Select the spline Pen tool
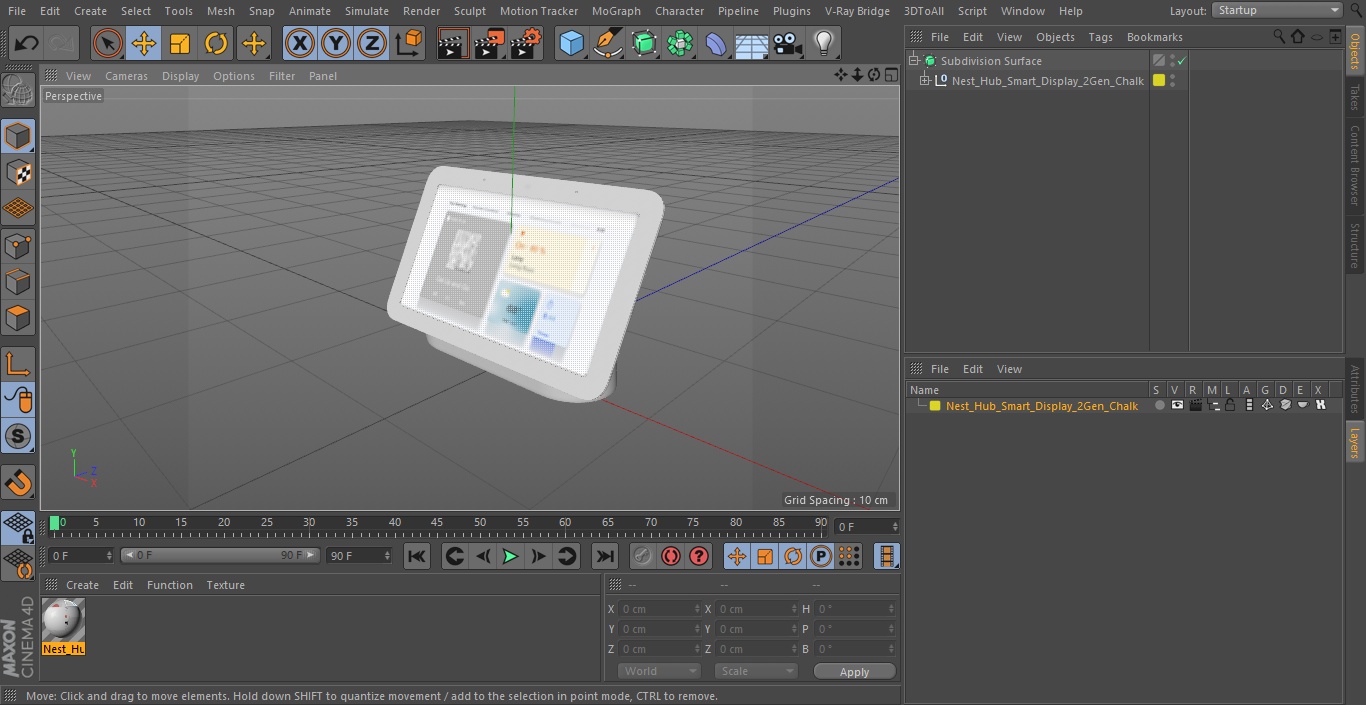Screen dimensions: 1366x705 (608, 44)
